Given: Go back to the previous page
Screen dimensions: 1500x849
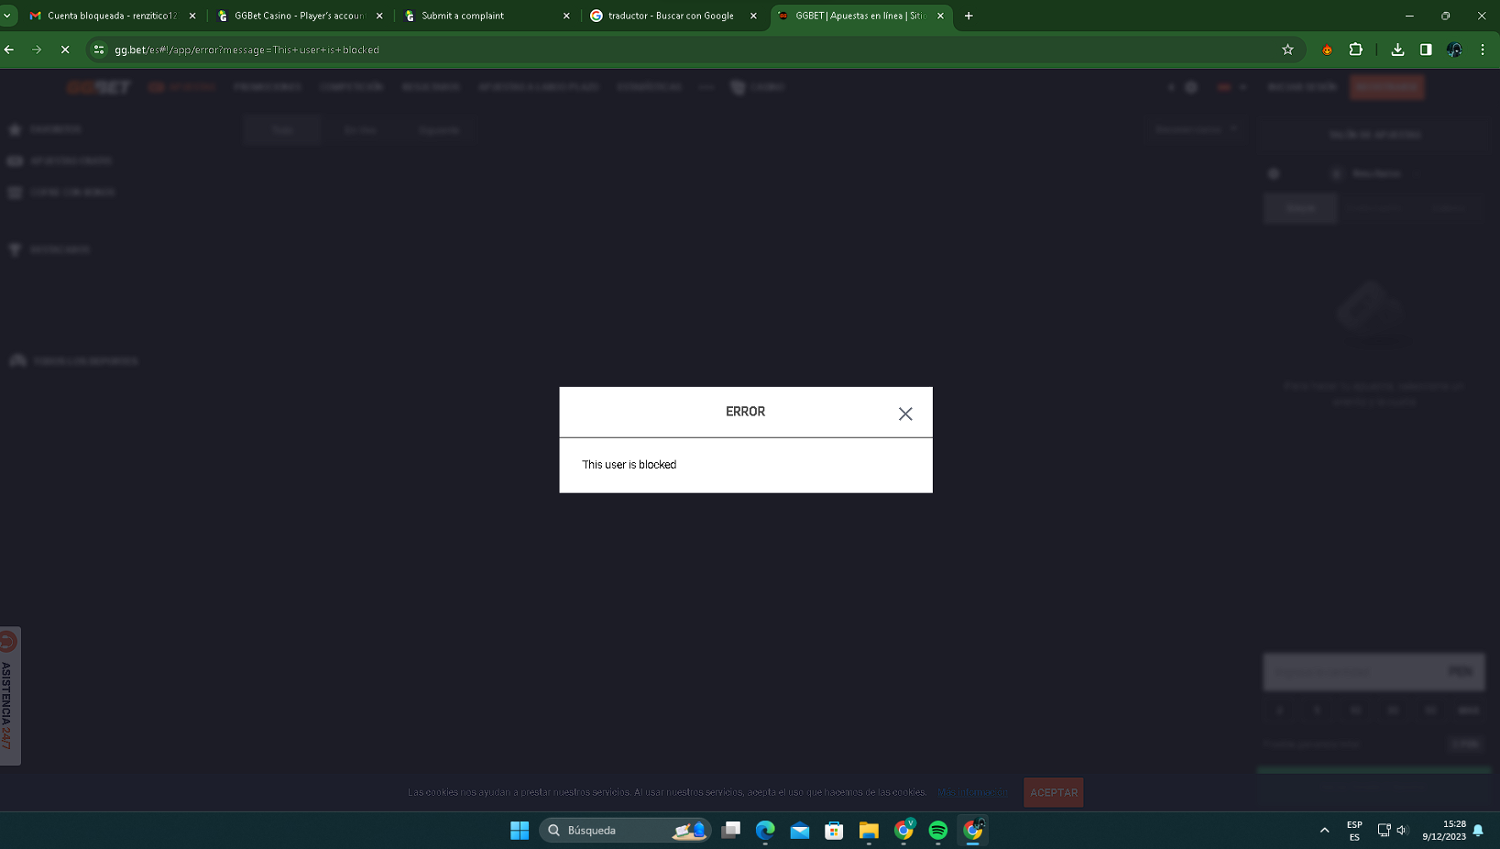Looking at the screenshot, I should click(10, 50).
